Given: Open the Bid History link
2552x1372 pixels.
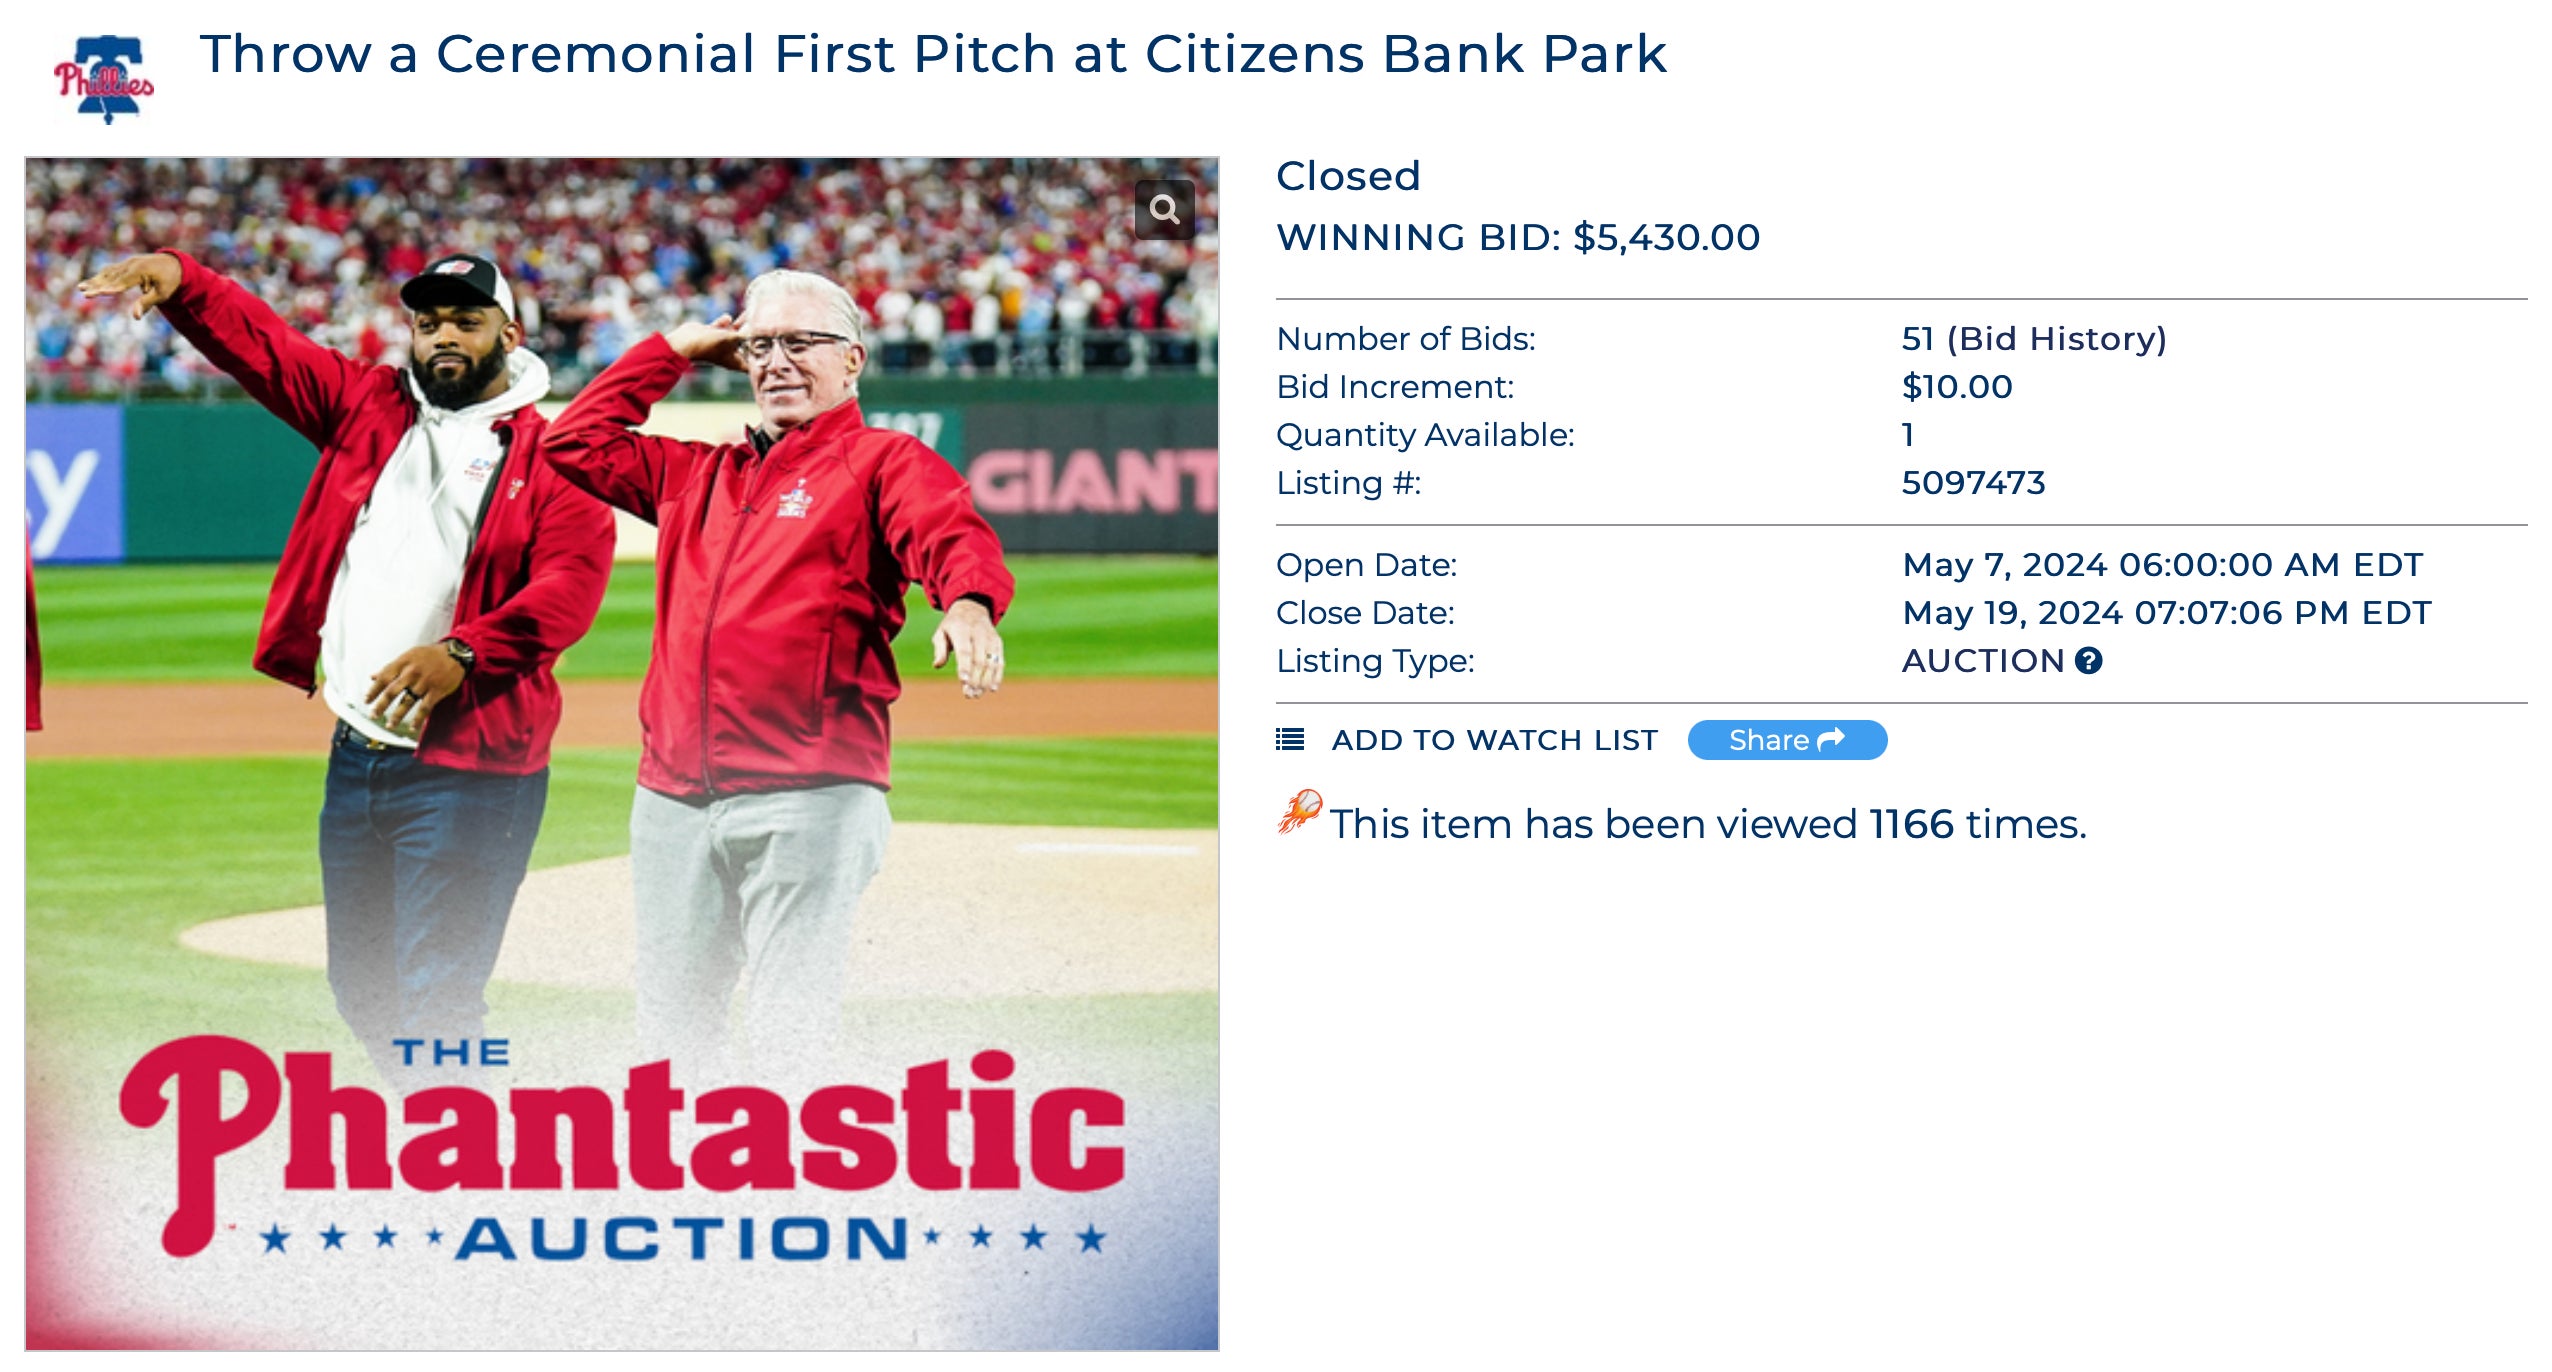Looking at the screenshot, I should click(2056, 339).
